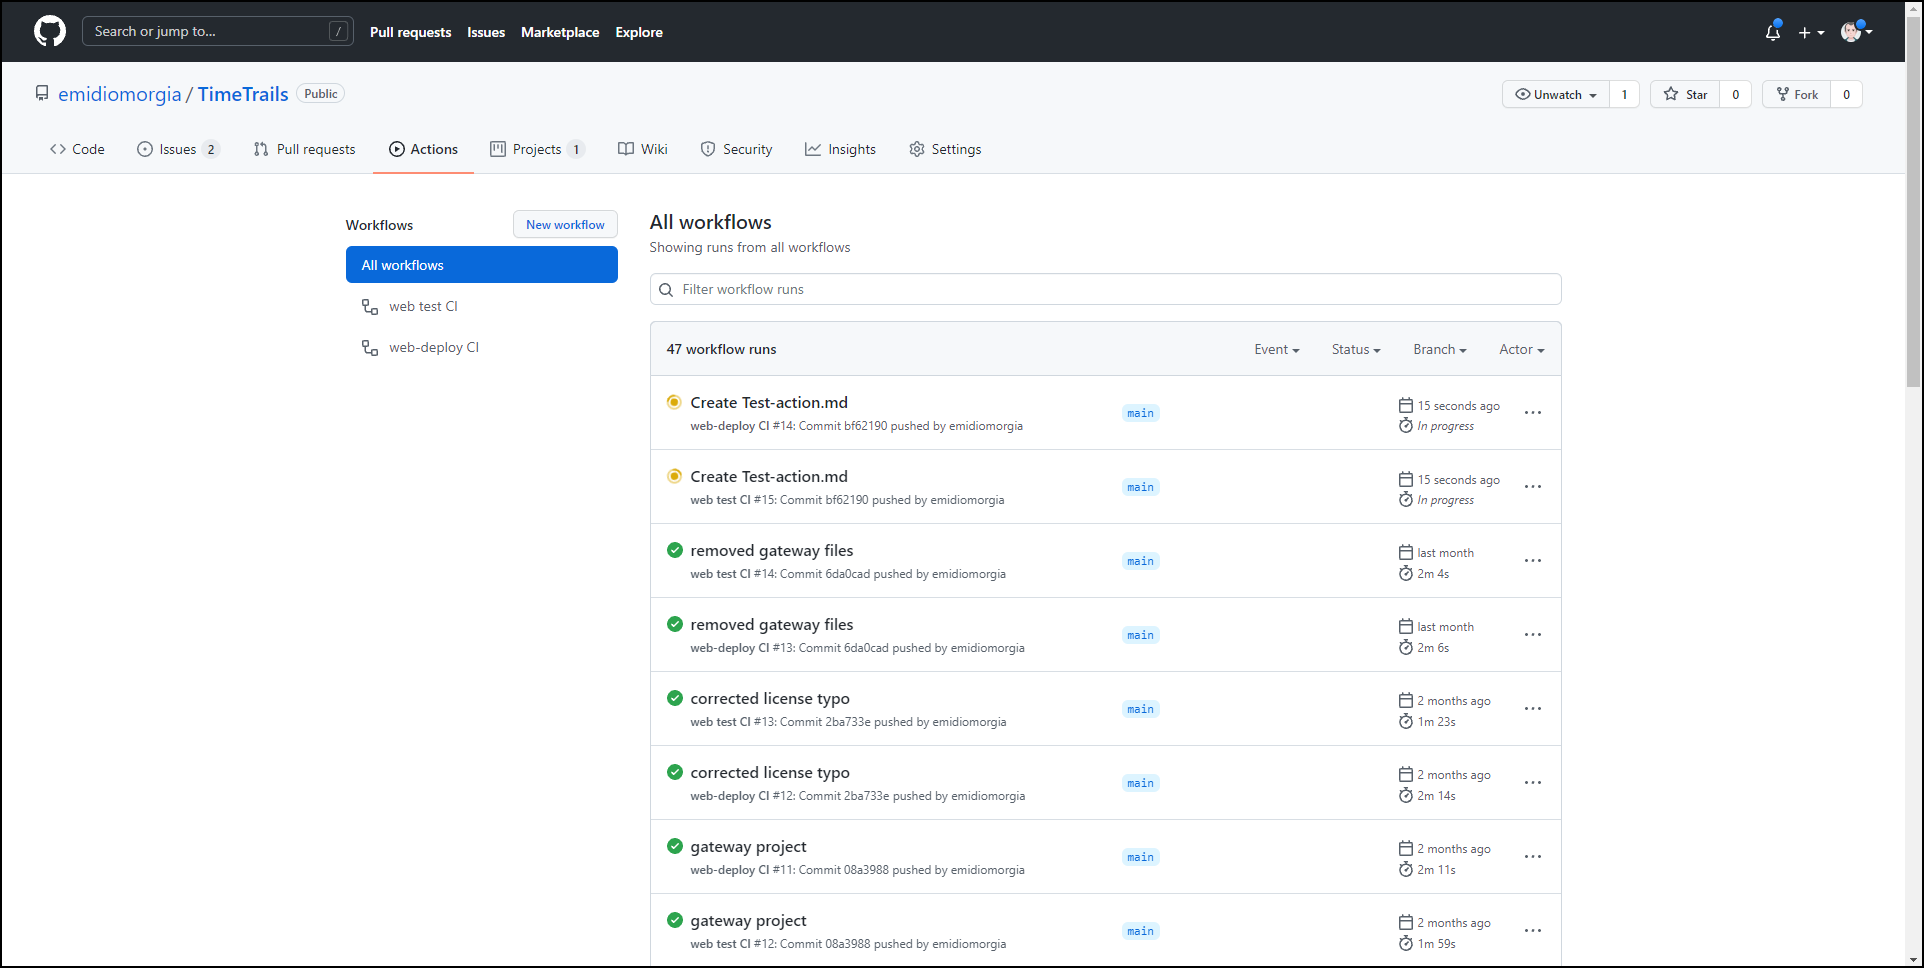Open the three-dot menu for corrected license typo #13
The image size is (1924, 968).
pyautogui.click(x=1532, y=709)
